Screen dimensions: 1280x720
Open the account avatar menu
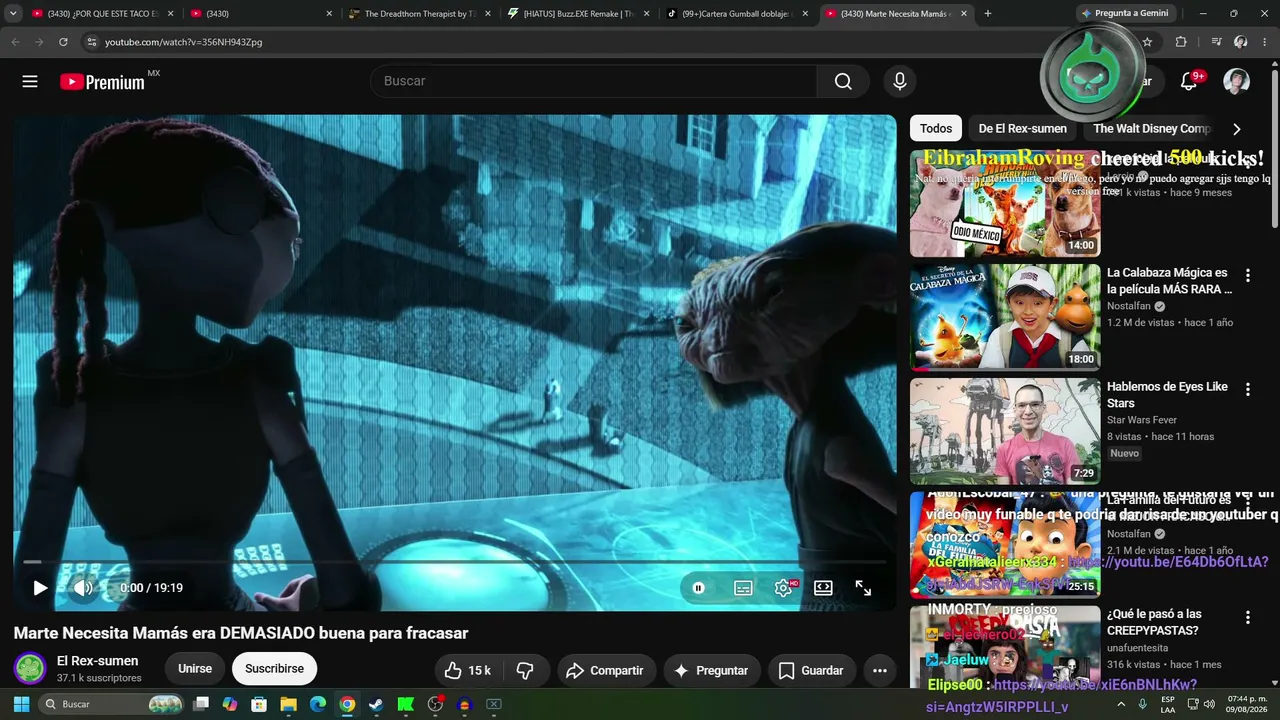pos(1237,81)
